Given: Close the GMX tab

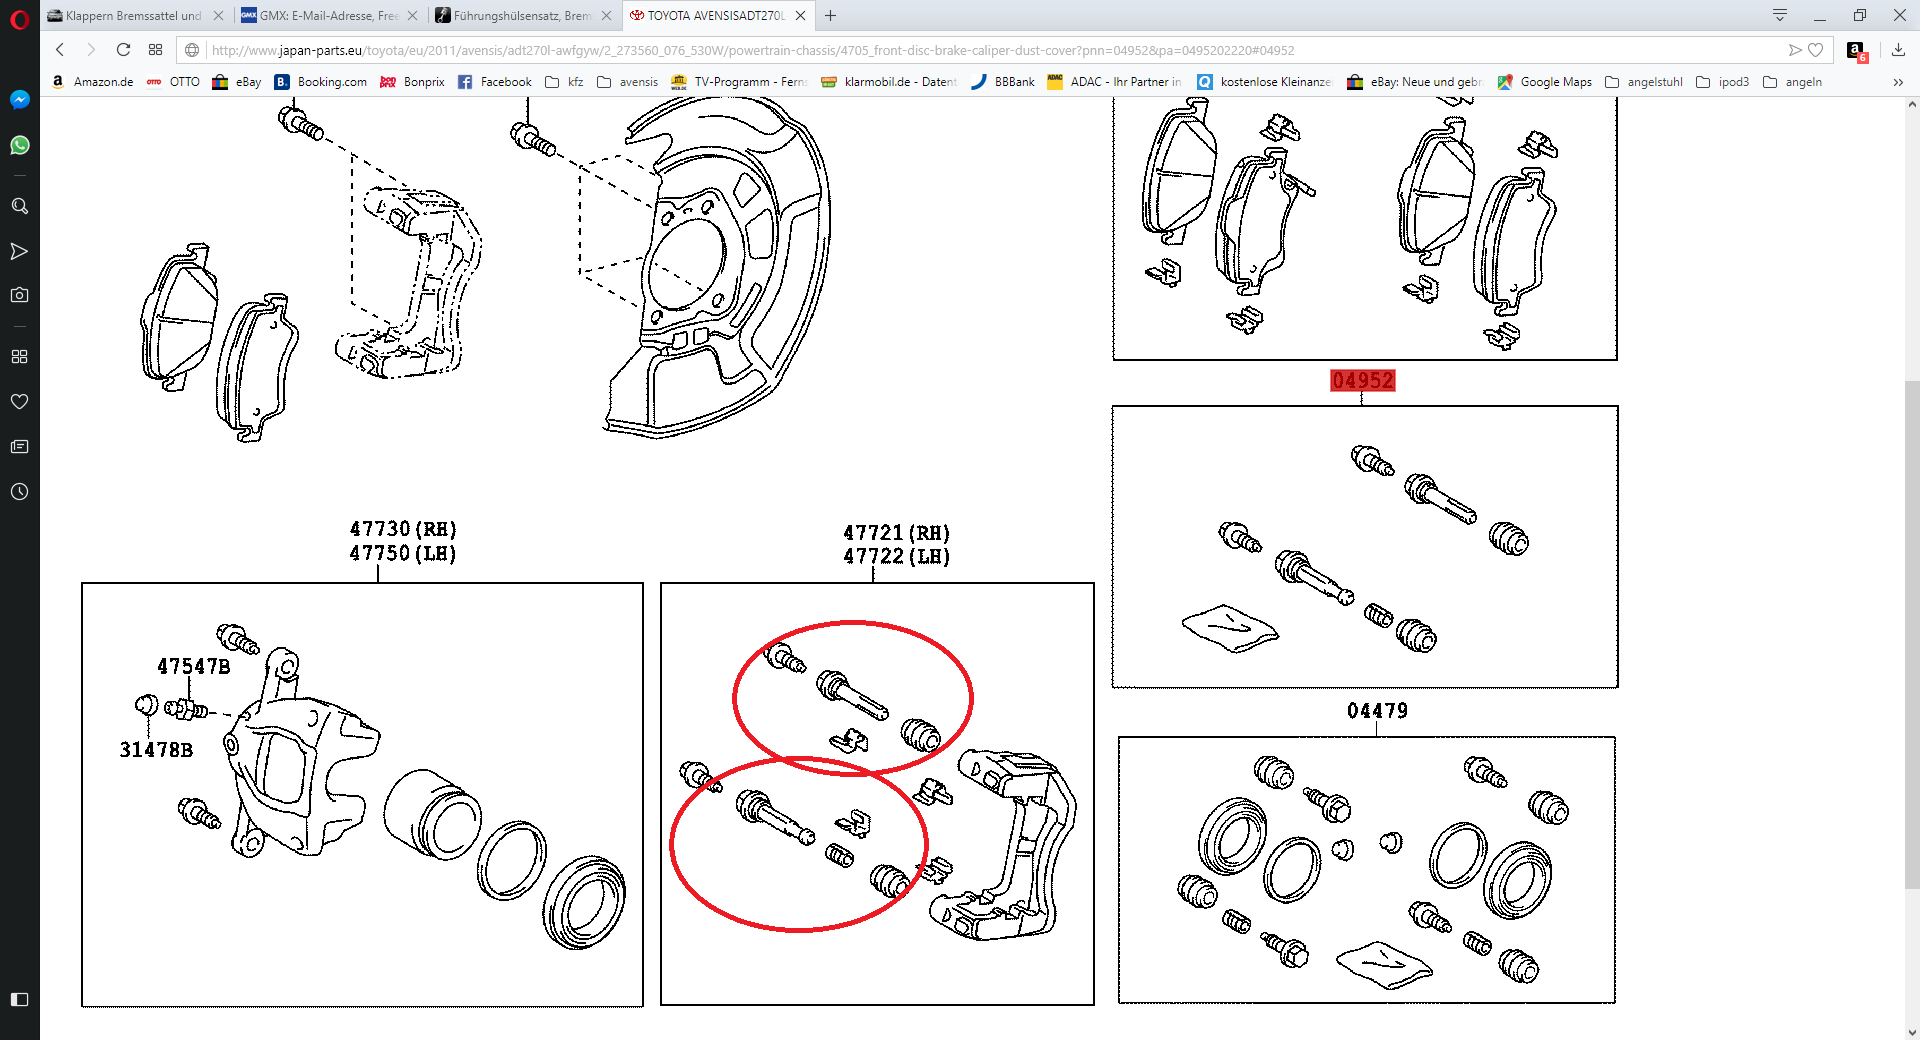Looking at the screenshot, I should 412,15.
